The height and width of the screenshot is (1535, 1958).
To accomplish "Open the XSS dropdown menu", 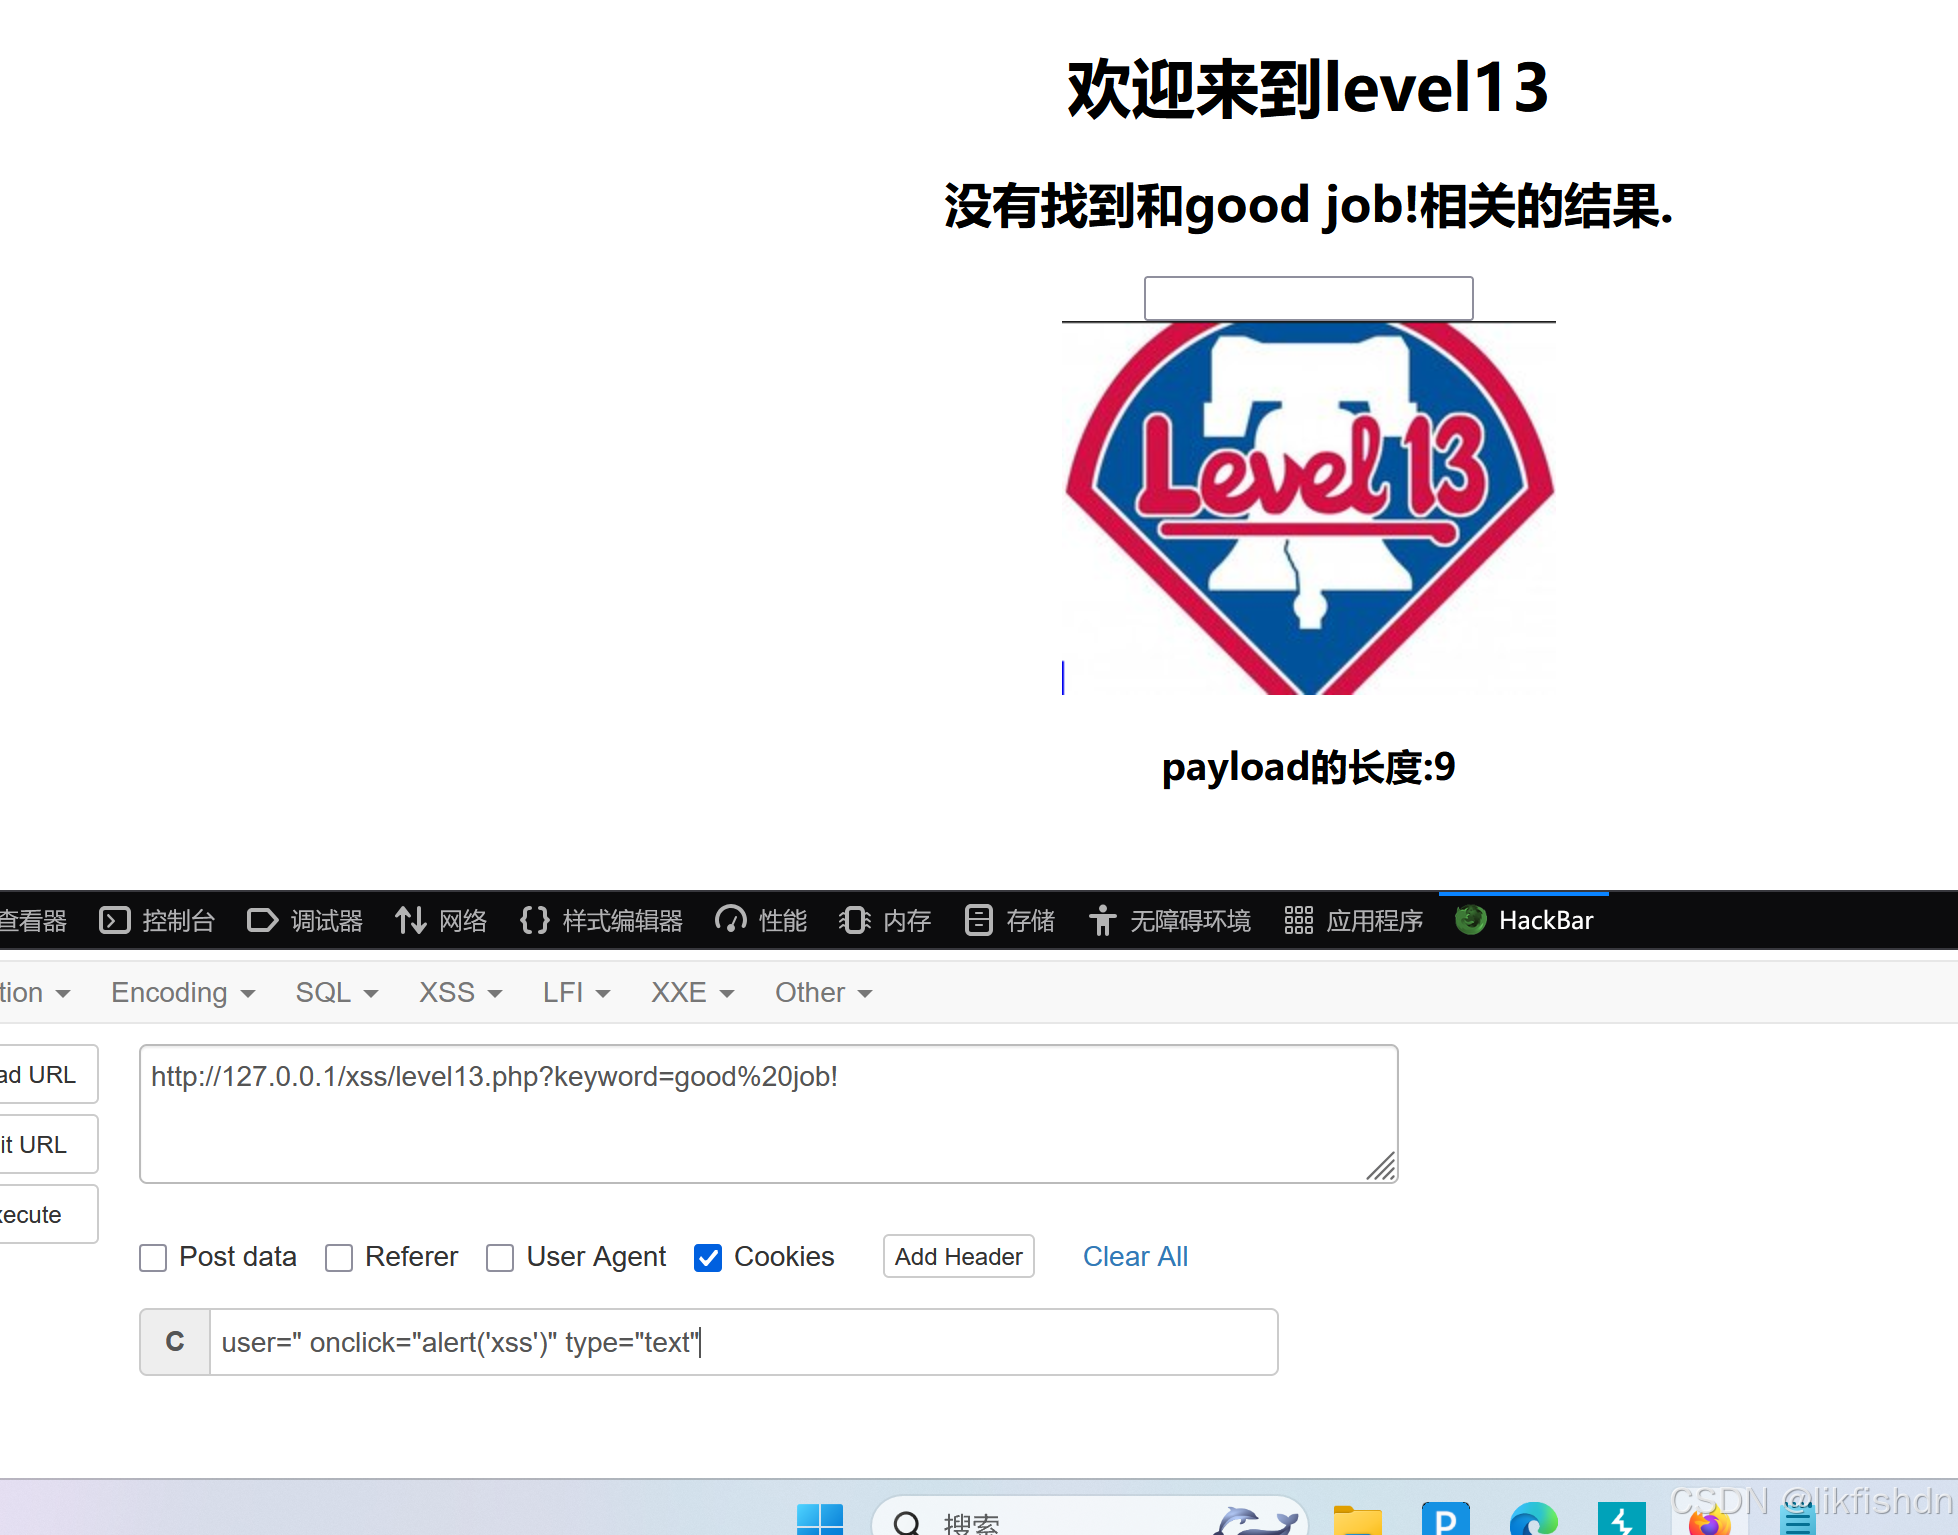I will (460, 993).
